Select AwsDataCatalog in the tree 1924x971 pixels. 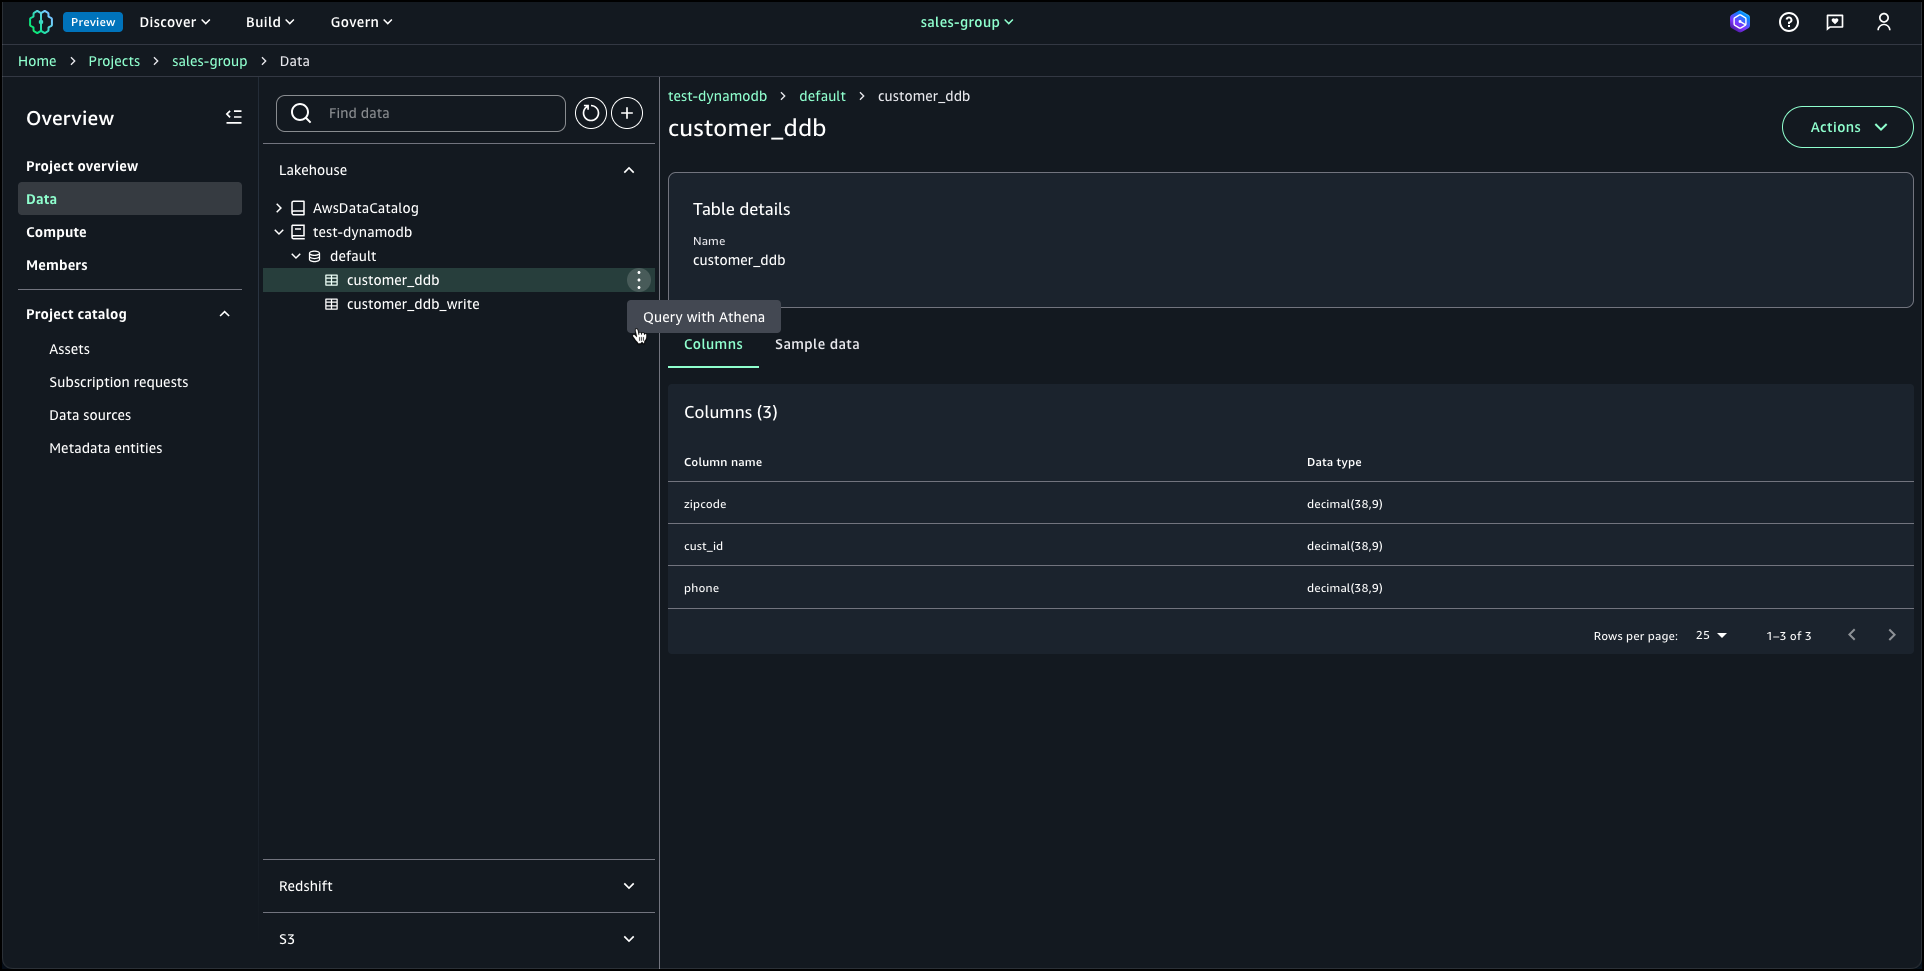366,208
